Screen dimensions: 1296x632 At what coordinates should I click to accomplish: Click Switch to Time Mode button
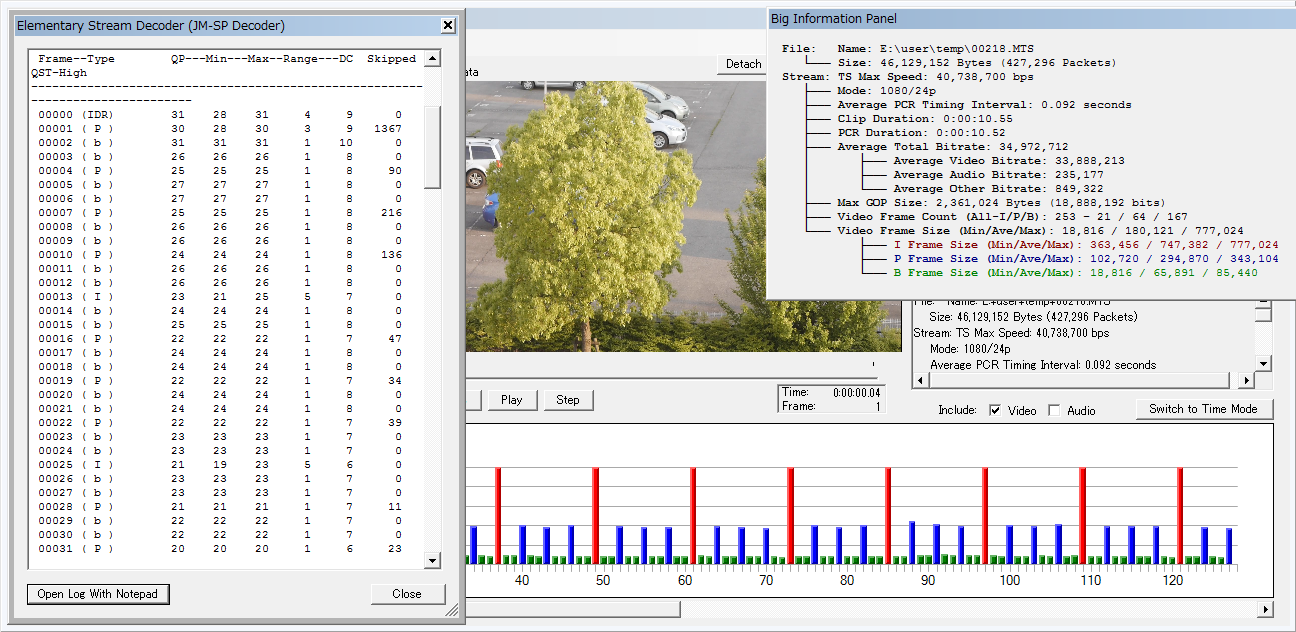[1203, 409]
